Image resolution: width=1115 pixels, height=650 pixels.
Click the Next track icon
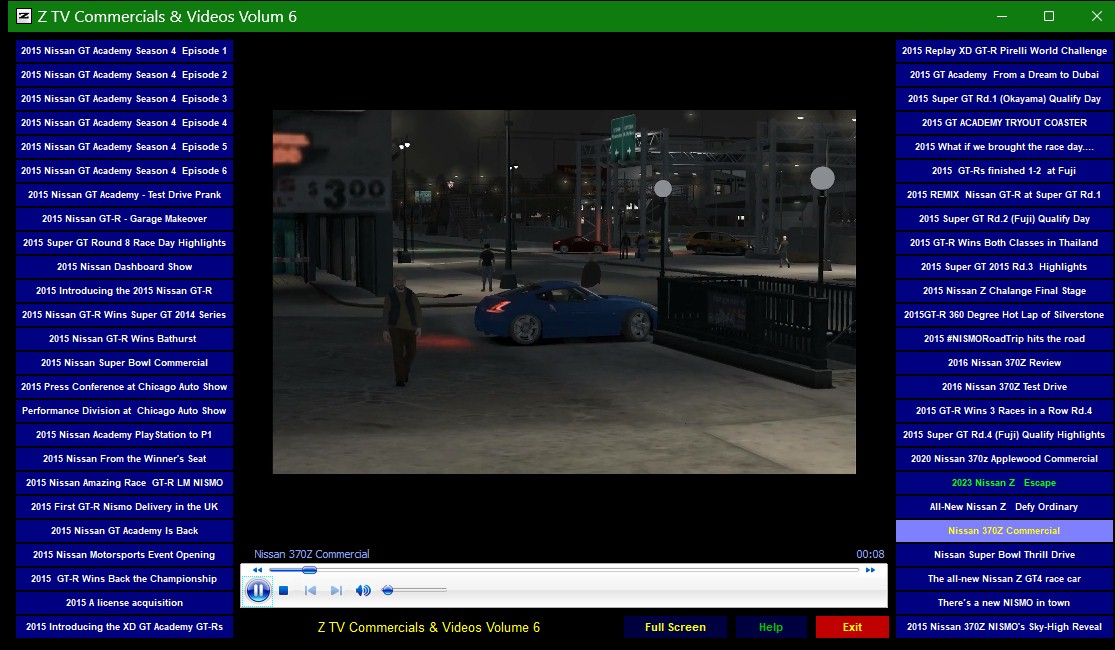click(336, 591)
